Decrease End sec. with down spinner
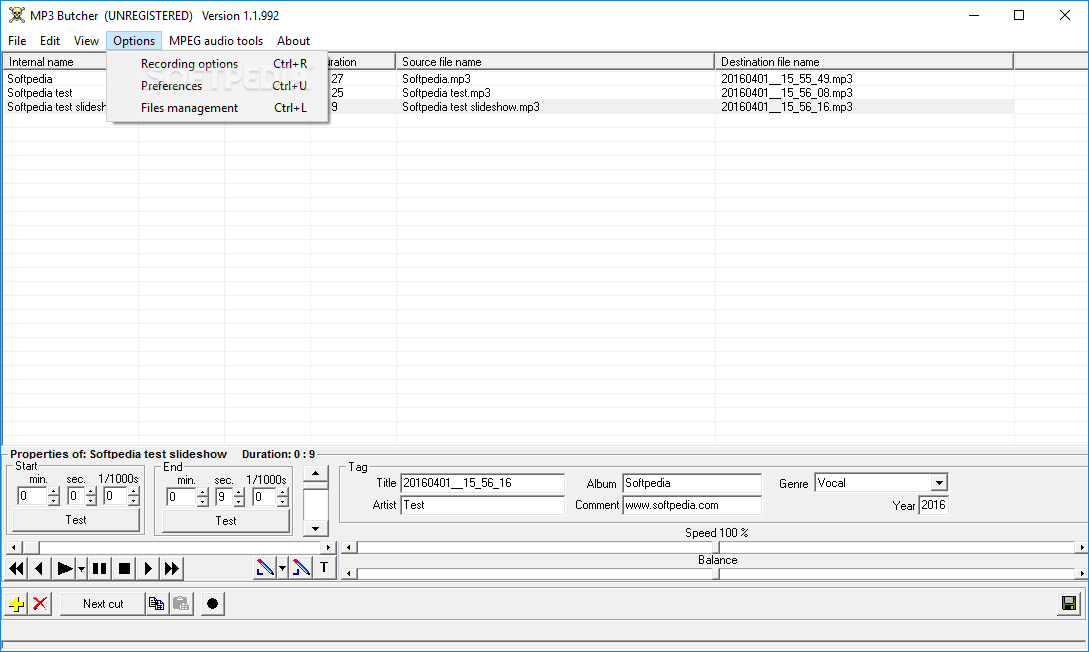 (240, 501)
